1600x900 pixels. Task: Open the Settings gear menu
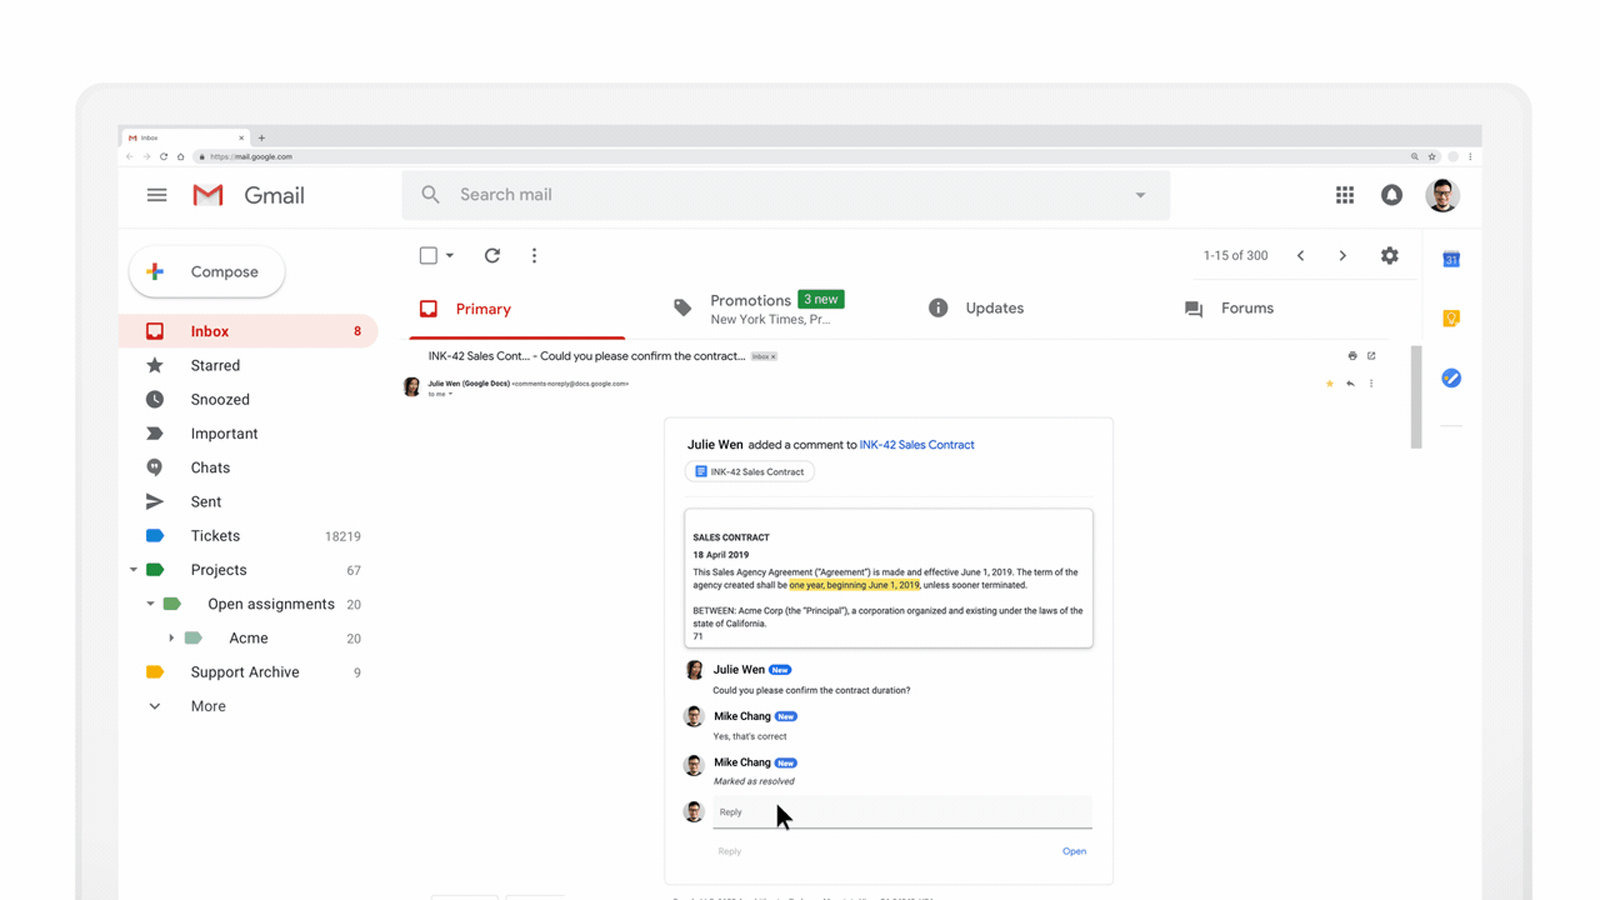pyautogui.click(x=1389, y=256)
